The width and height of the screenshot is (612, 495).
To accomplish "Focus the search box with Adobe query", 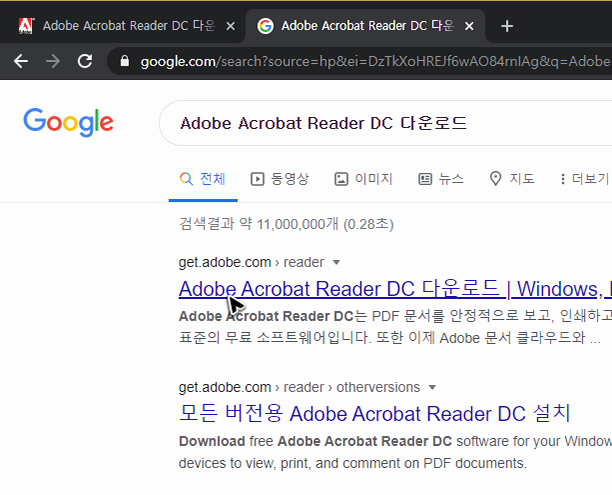I will point(386,123).
